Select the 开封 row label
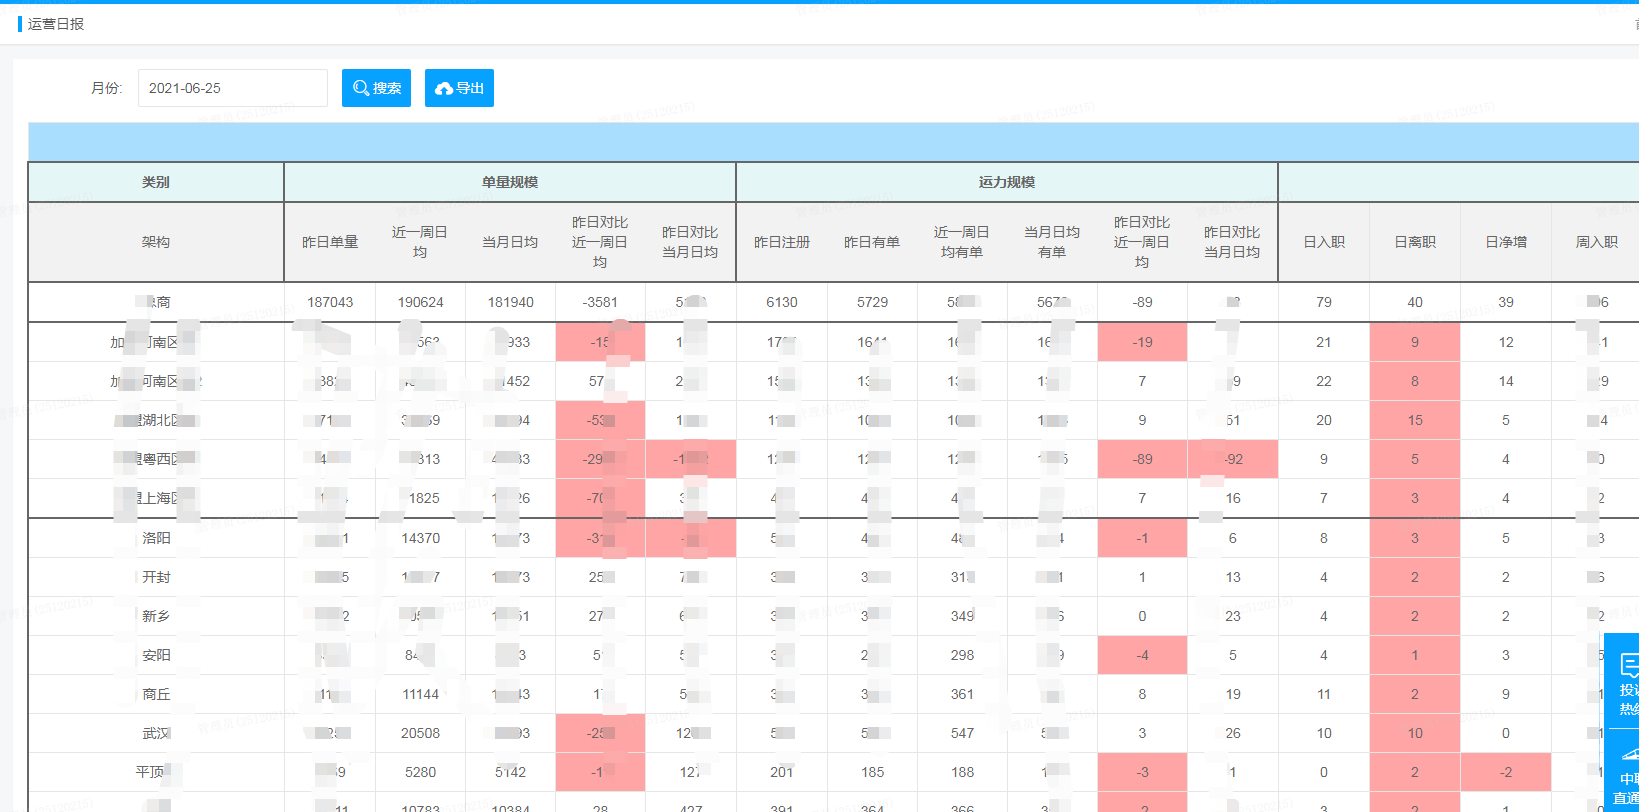The width and height of the screenshot is (1639, 812). point(156,577)
